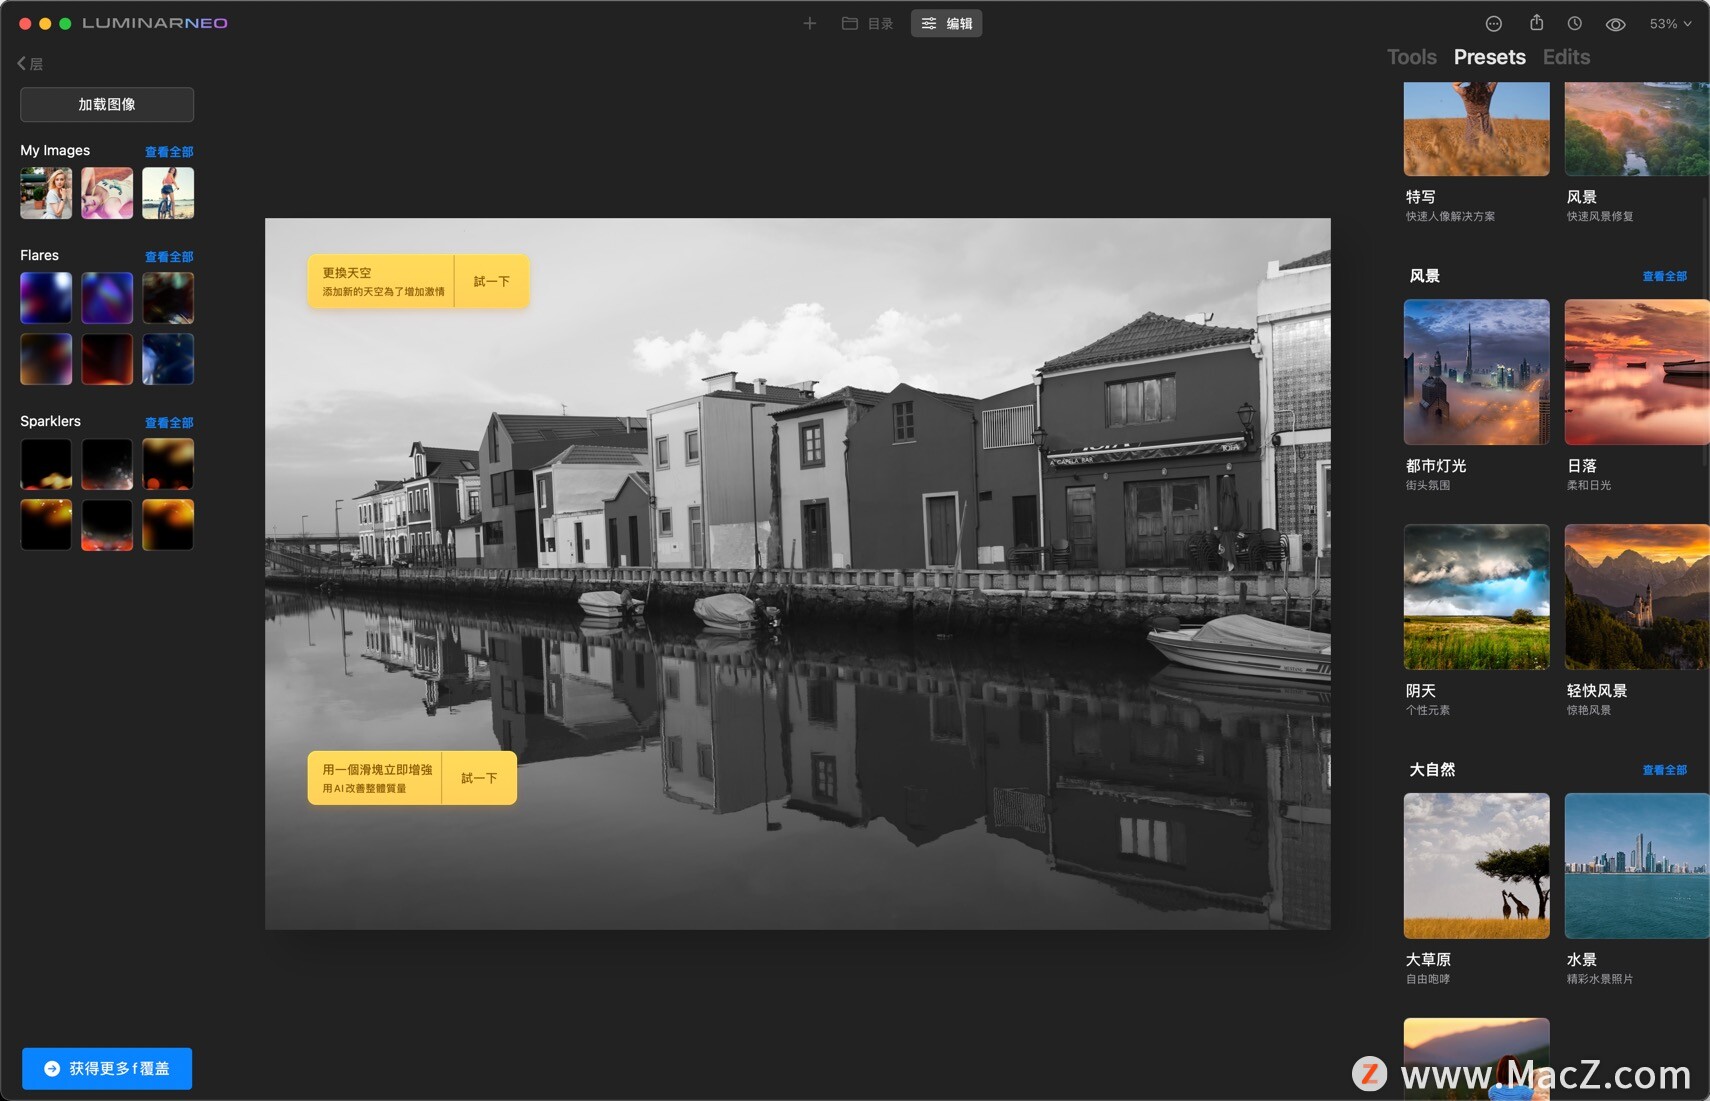Open the catalog folder icon labeled 目录
Viewport: 1710px width, 1101px height.
pyautogui.click(x=851, y=23)
